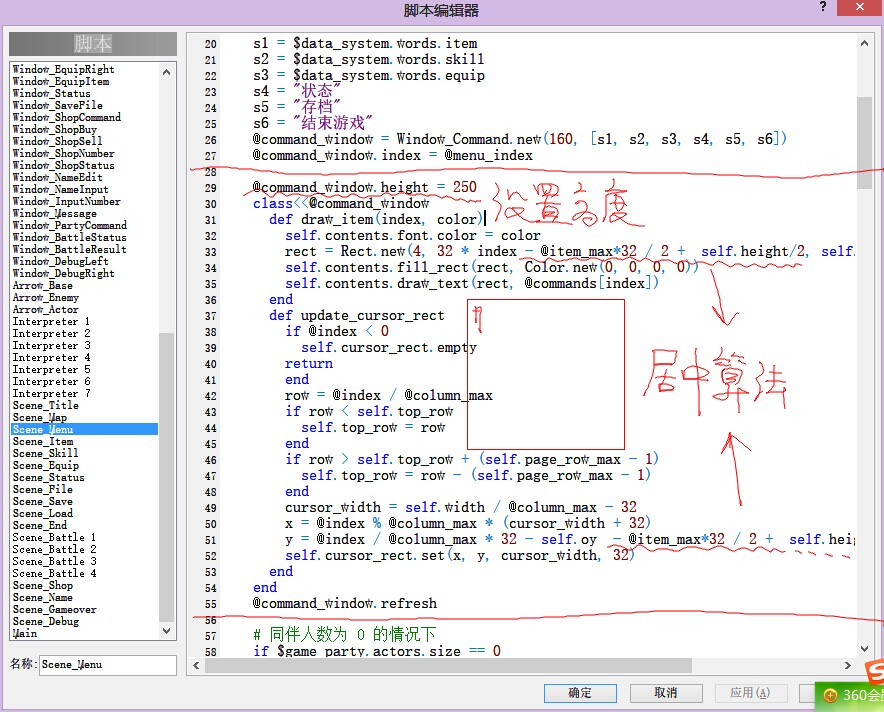Select Window_ShopNumber script

click(x=64, y=153)
